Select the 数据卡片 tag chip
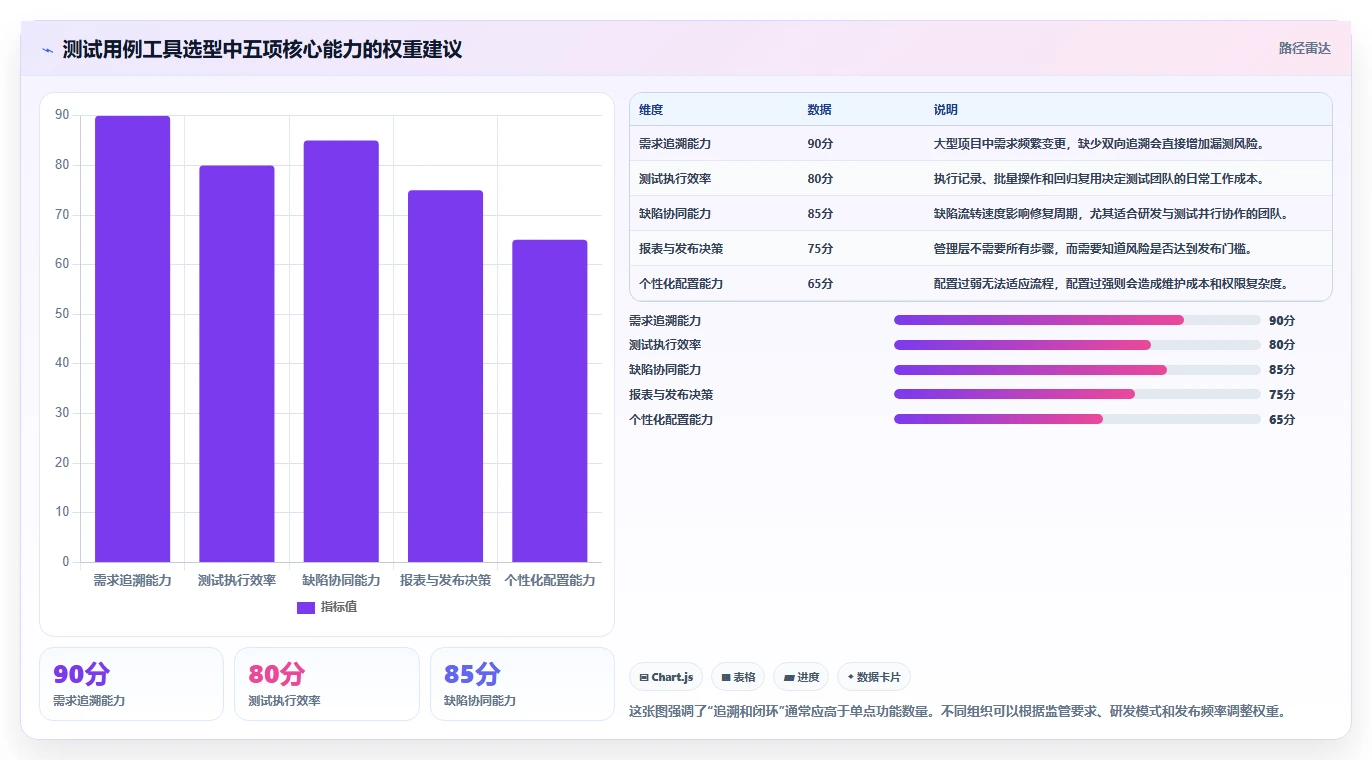Image resolution: width=1372 pixels, height=760 pixels. [874, 677]
